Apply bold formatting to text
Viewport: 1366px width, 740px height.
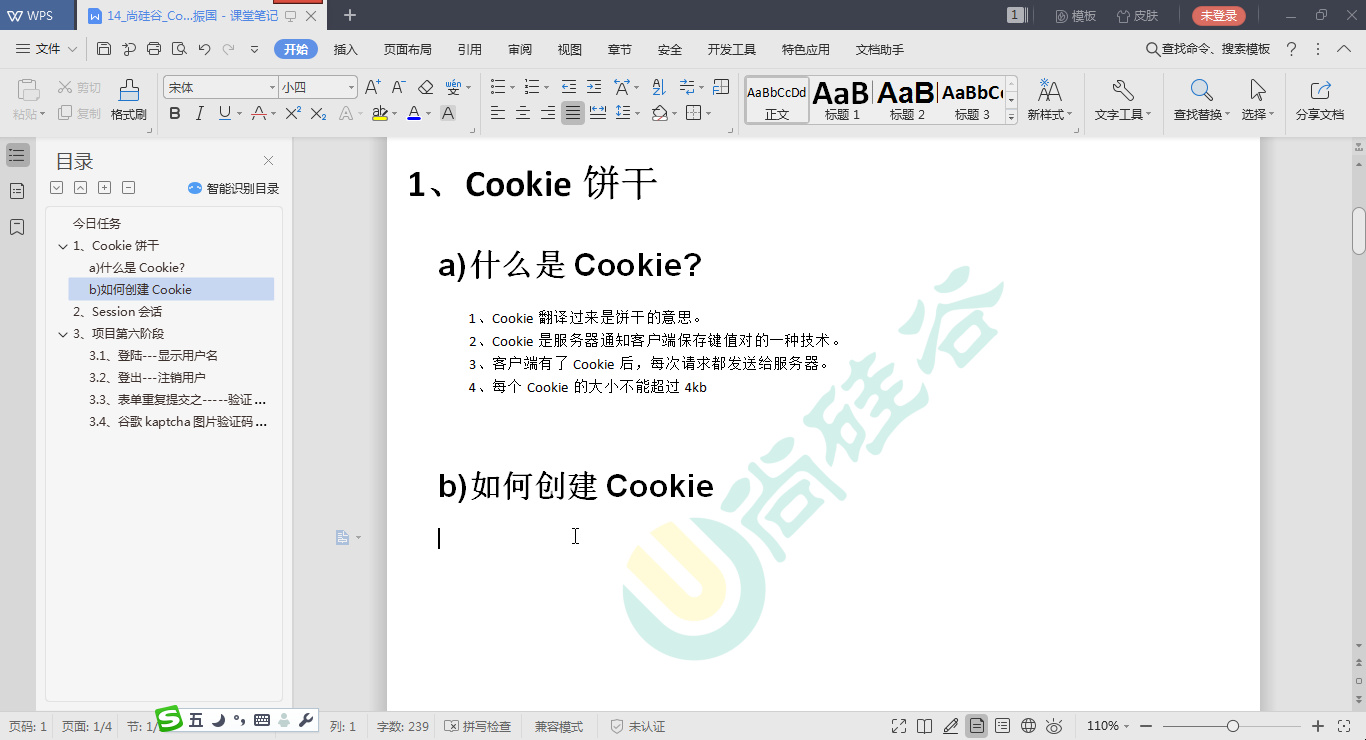tap(176, 113)
